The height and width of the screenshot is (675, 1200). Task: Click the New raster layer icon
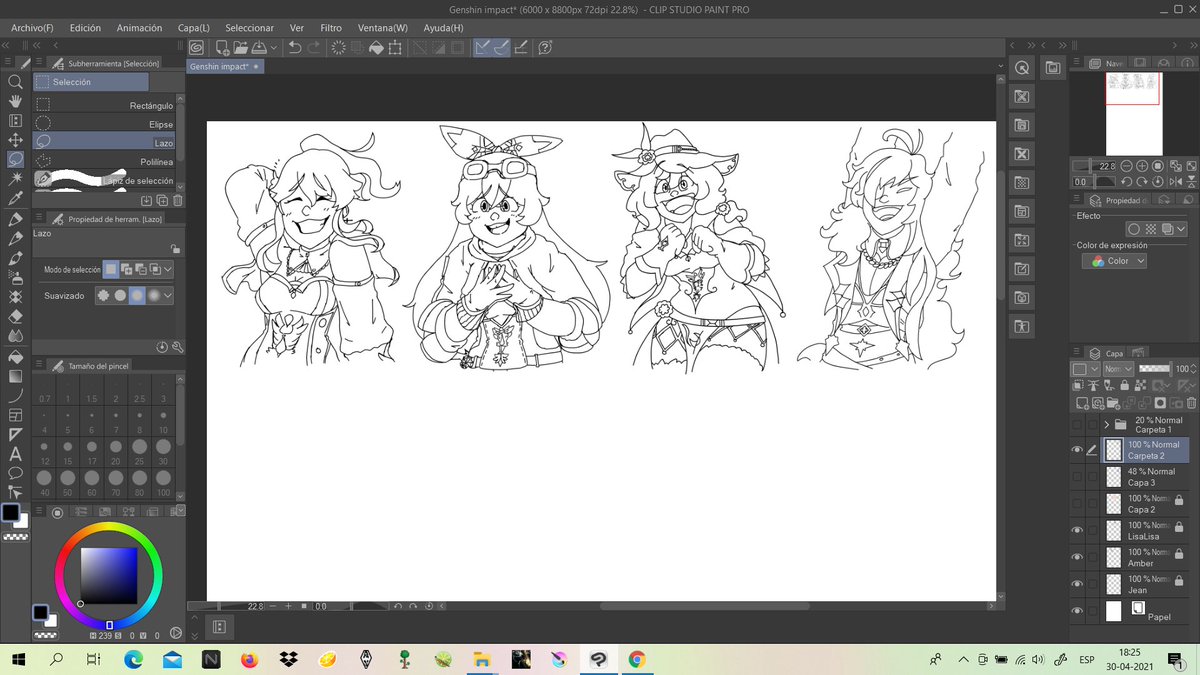point(1081,403)
